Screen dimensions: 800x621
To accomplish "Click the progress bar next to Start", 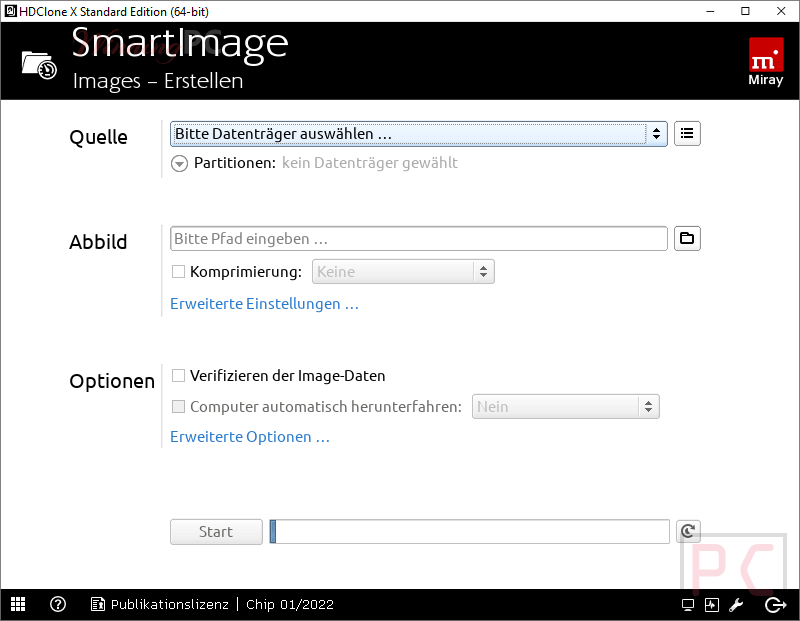I will tap(469, 532).
